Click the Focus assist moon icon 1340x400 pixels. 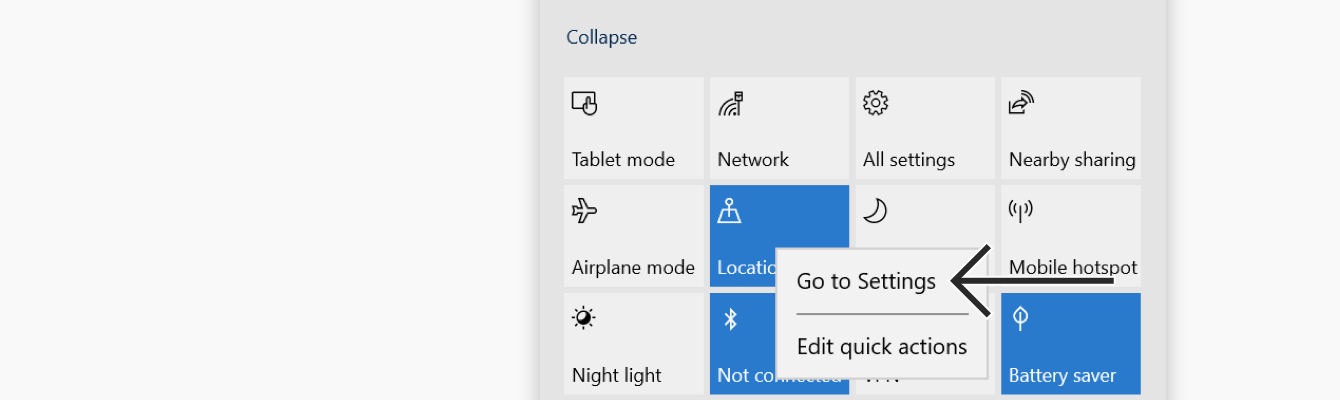point(876,211)
